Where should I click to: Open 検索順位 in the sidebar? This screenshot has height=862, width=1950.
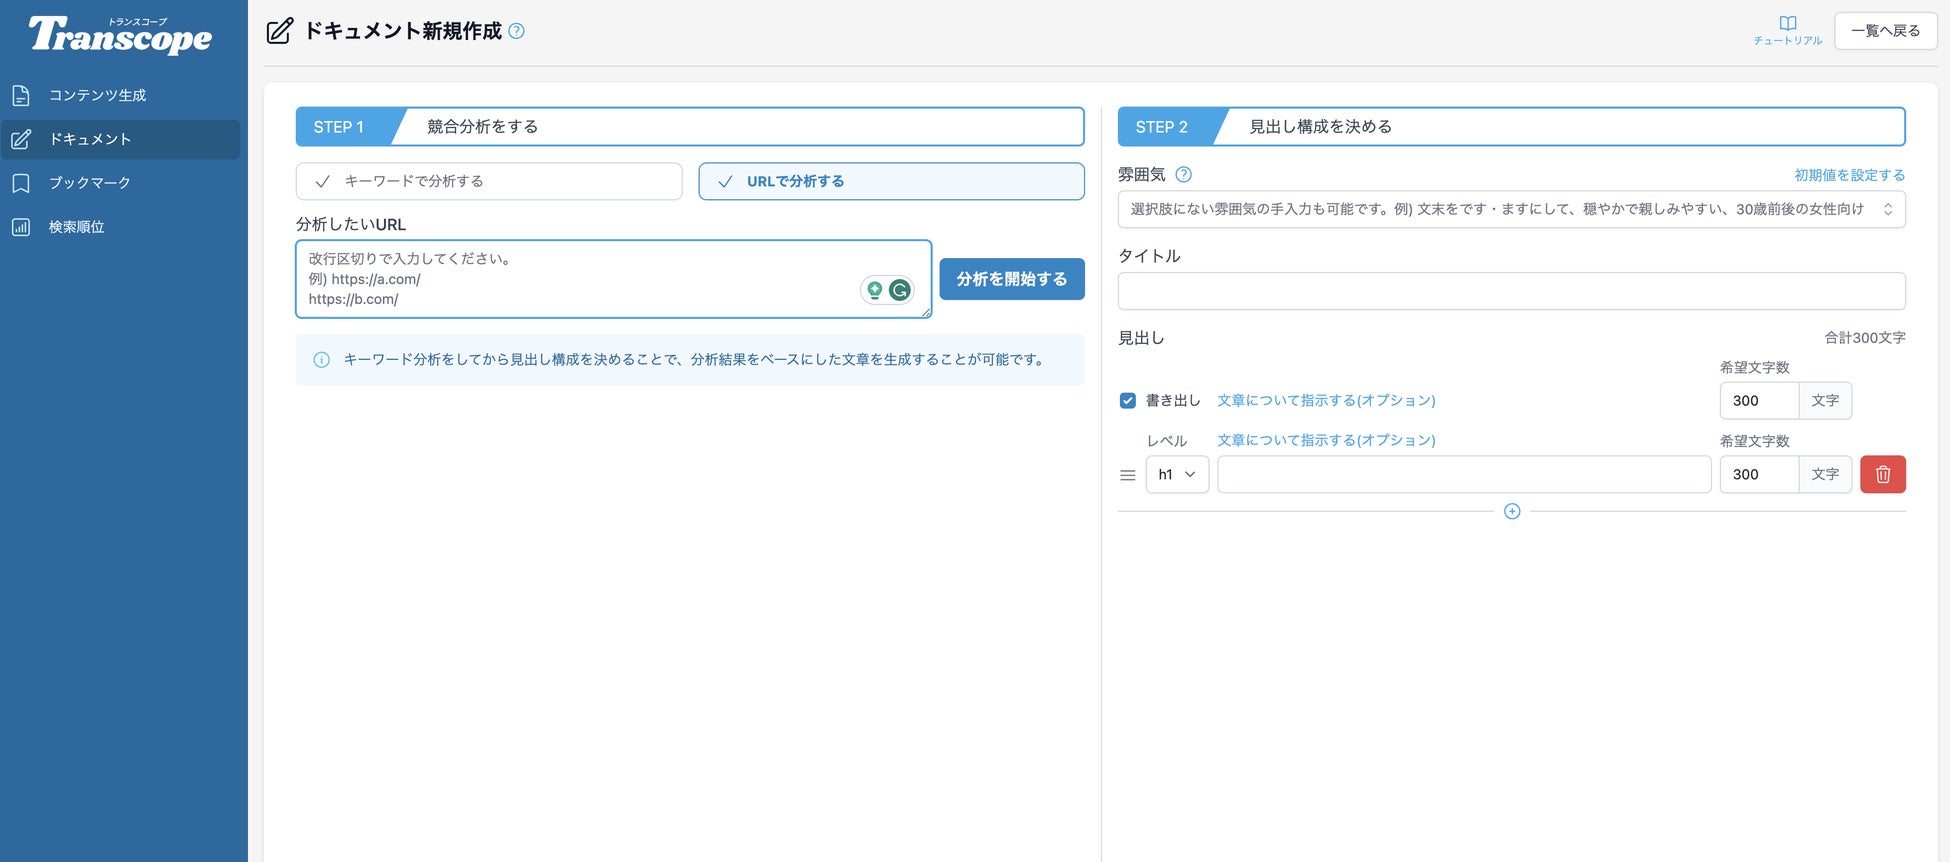(x=120, y=227)
